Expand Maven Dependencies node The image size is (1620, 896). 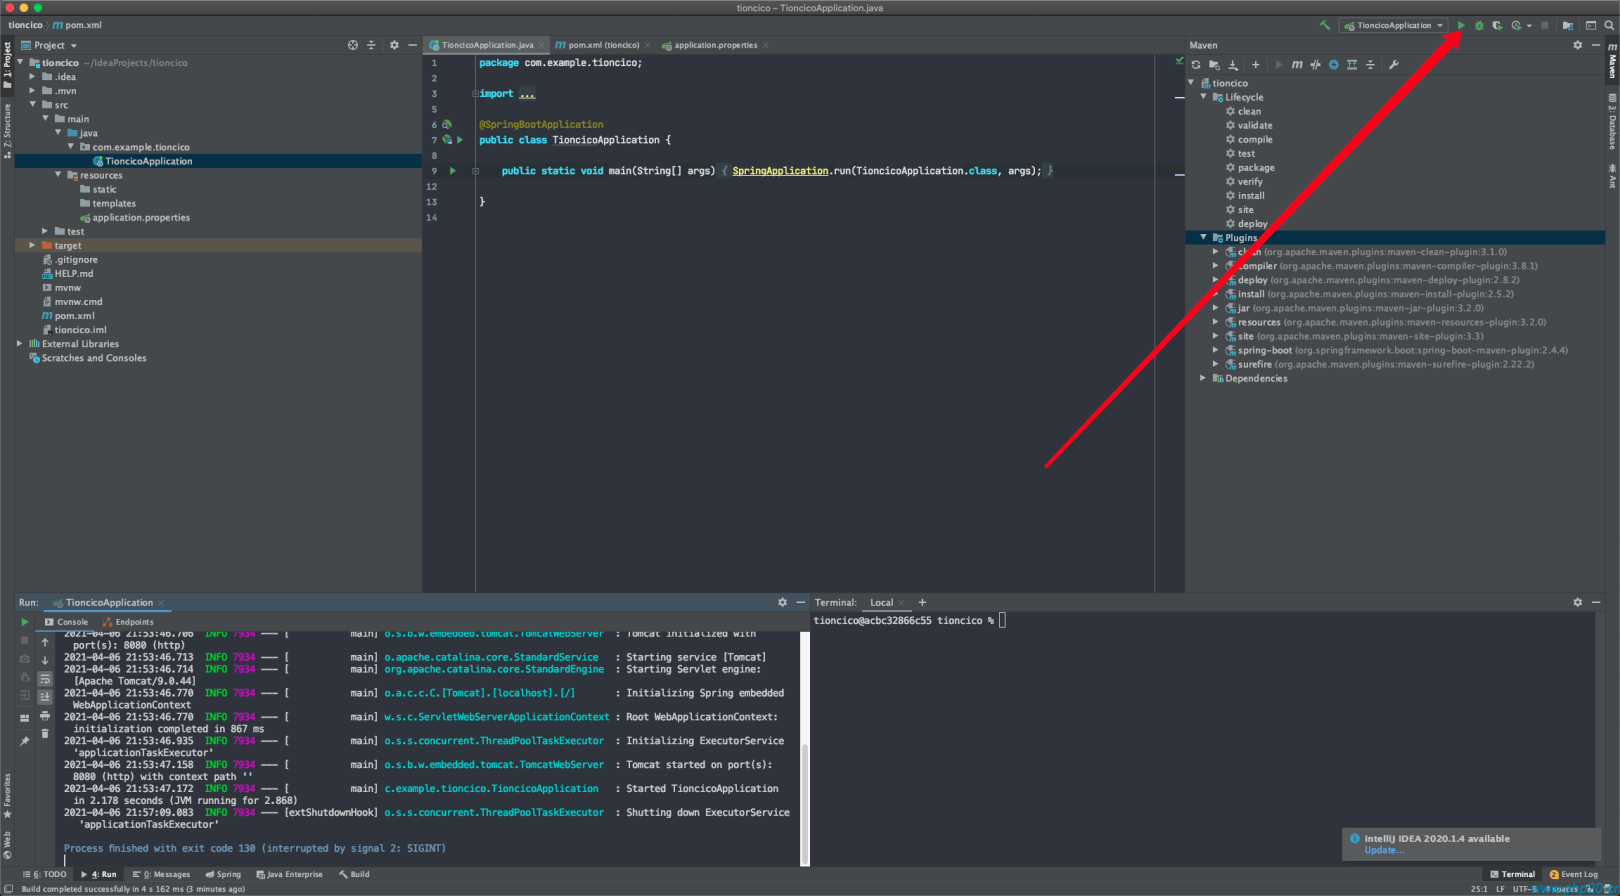pos(1203,378)
